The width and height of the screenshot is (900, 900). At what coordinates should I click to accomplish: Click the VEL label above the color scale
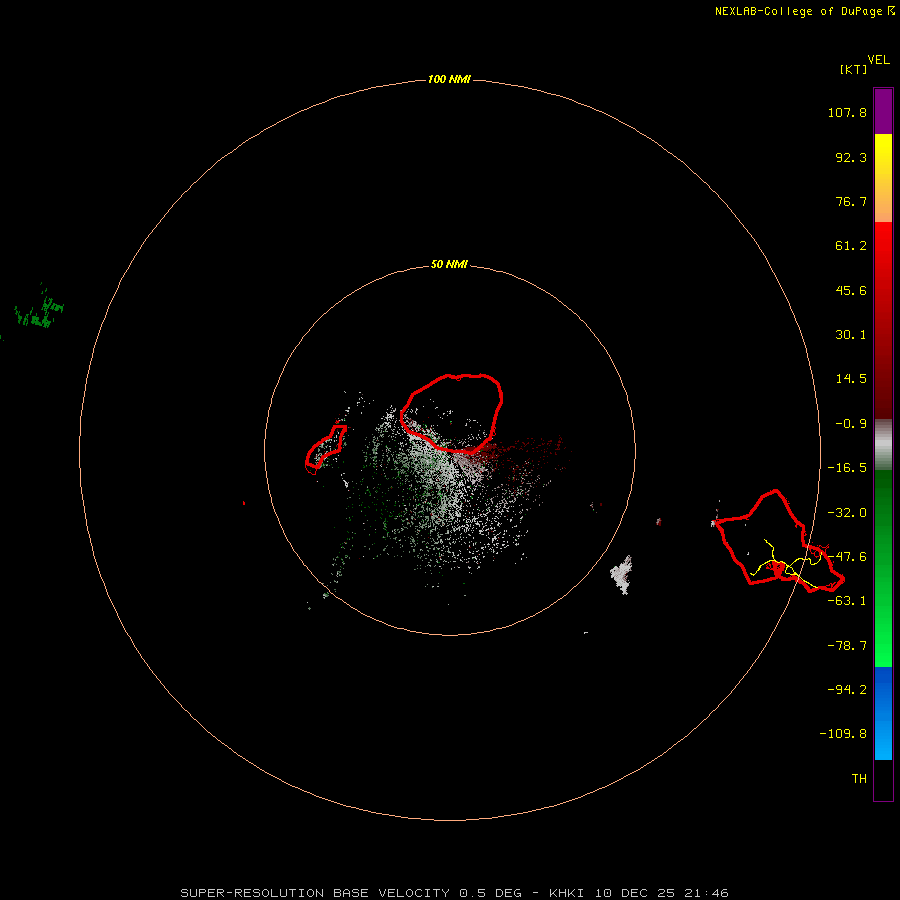[x=879, y=60]
